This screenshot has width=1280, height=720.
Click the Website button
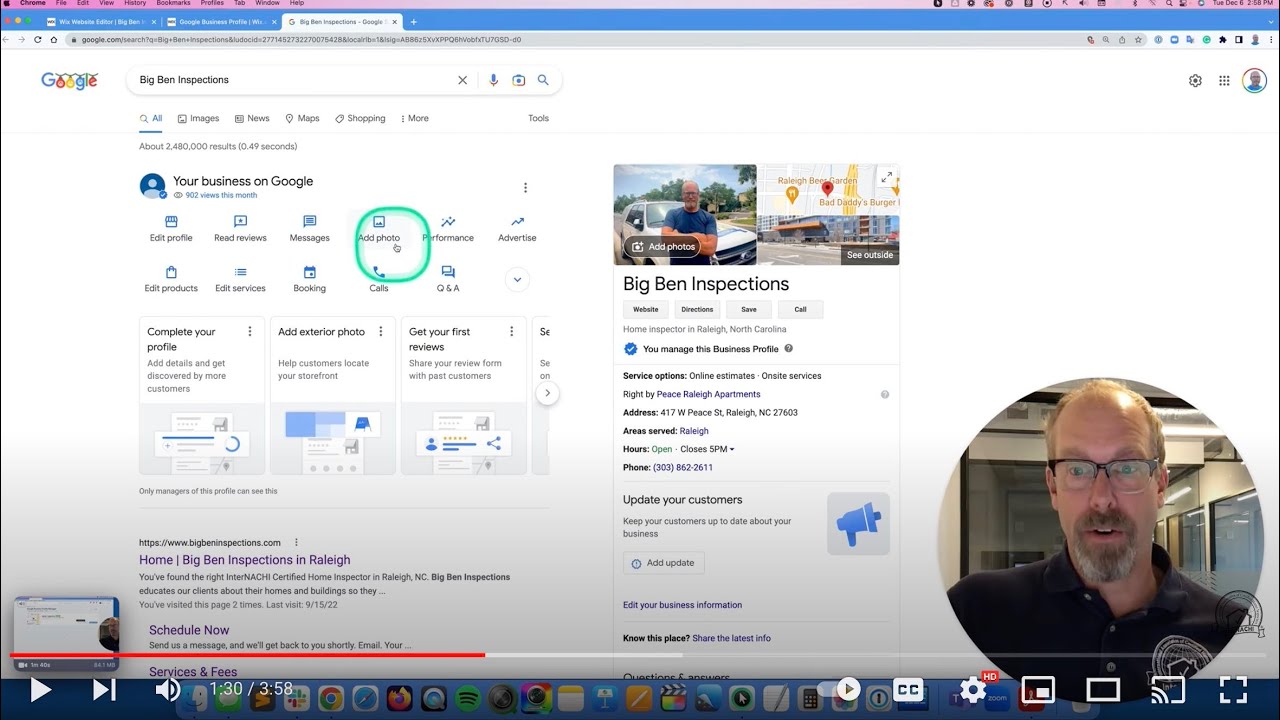point(646,309)
